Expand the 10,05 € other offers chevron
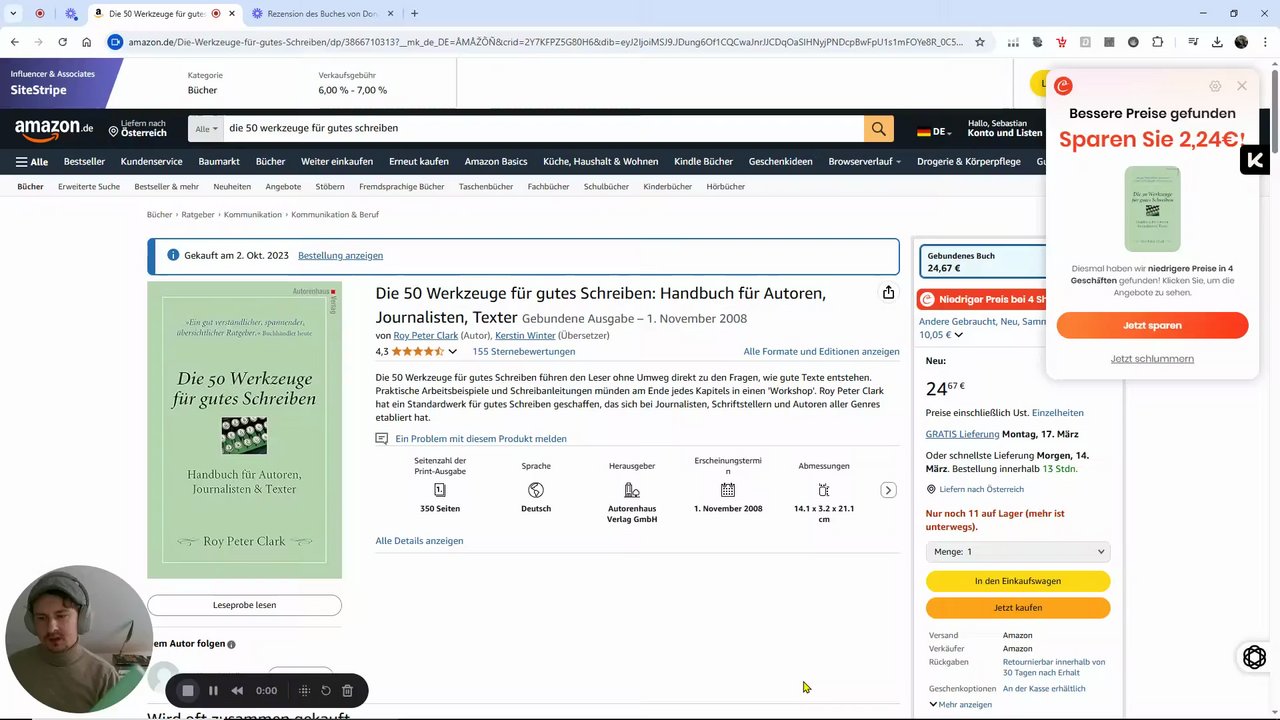The width and height of the screenshot is (1280, 720). pos(958,336)
